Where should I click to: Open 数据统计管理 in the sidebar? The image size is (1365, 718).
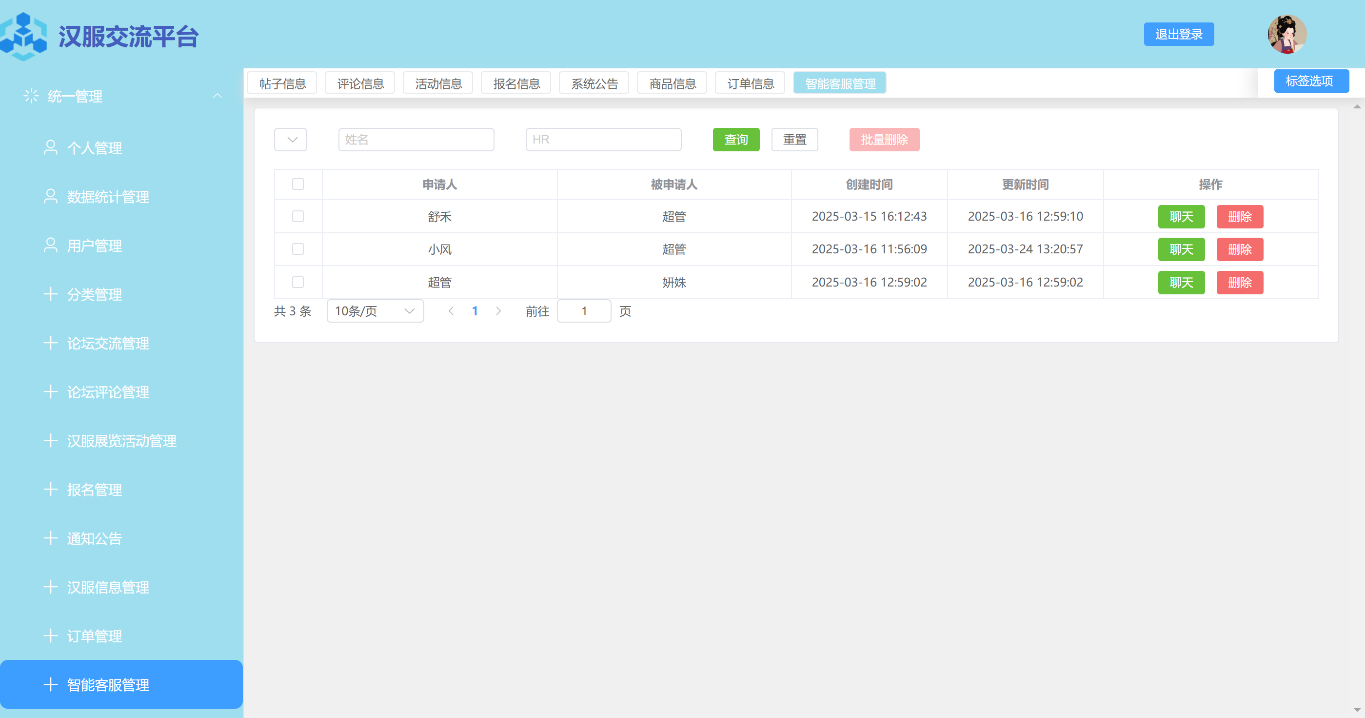tap(121, 197)
